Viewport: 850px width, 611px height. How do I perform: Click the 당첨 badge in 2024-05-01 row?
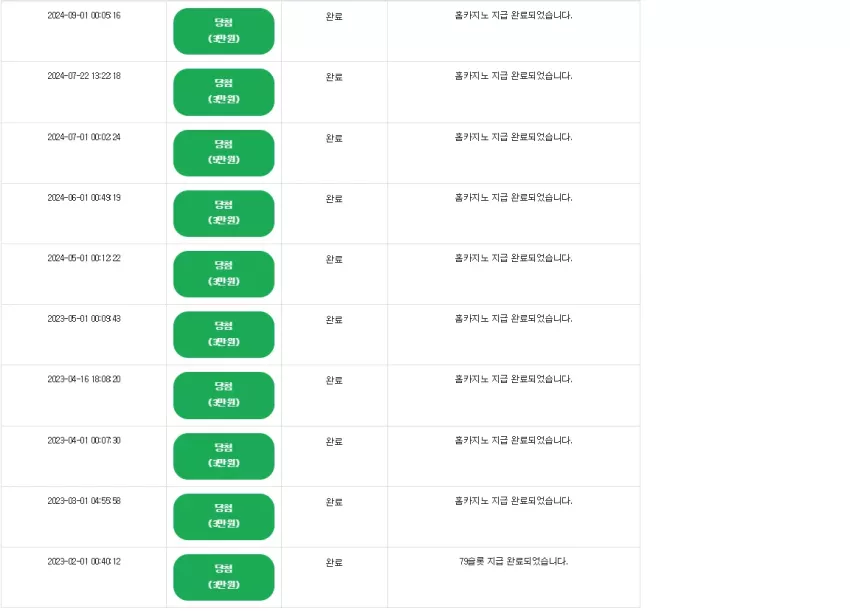click(223, 274)
